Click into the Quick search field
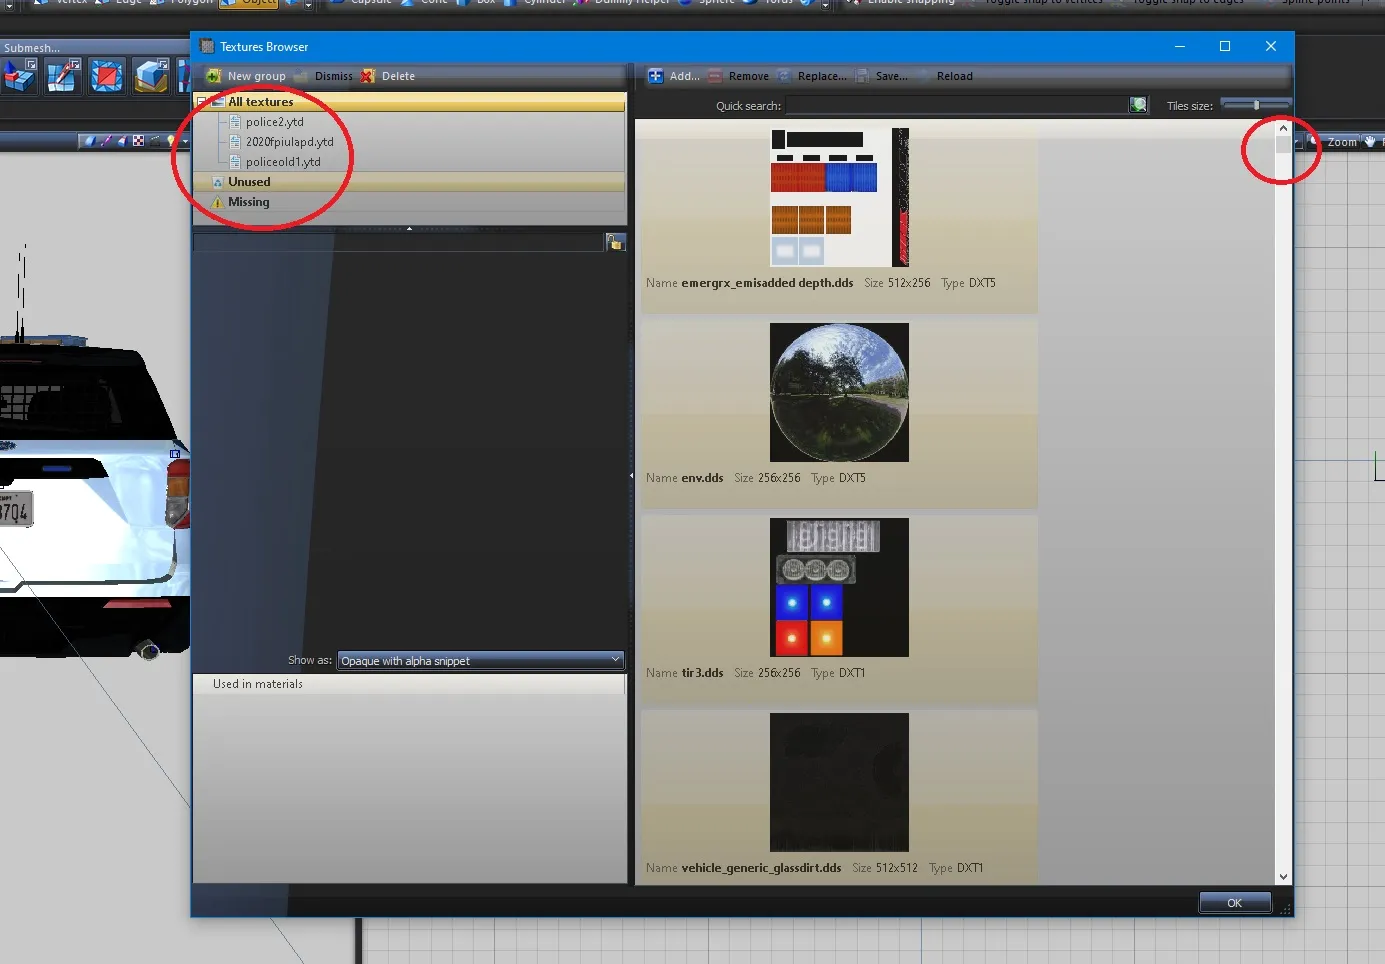The height and width of the screenshot is (964, 1385). coord(956,105)
